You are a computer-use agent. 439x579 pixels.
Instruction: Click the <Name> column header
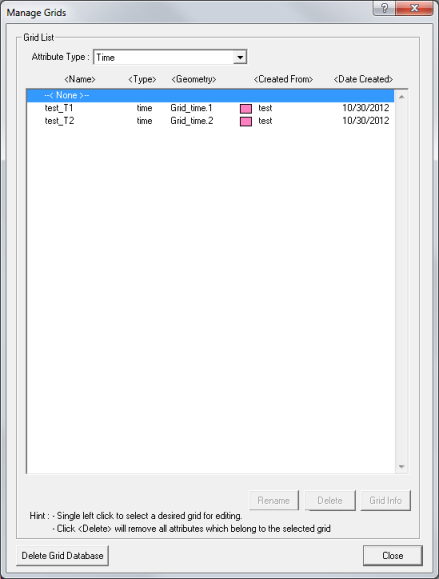(x=80, y=79)
